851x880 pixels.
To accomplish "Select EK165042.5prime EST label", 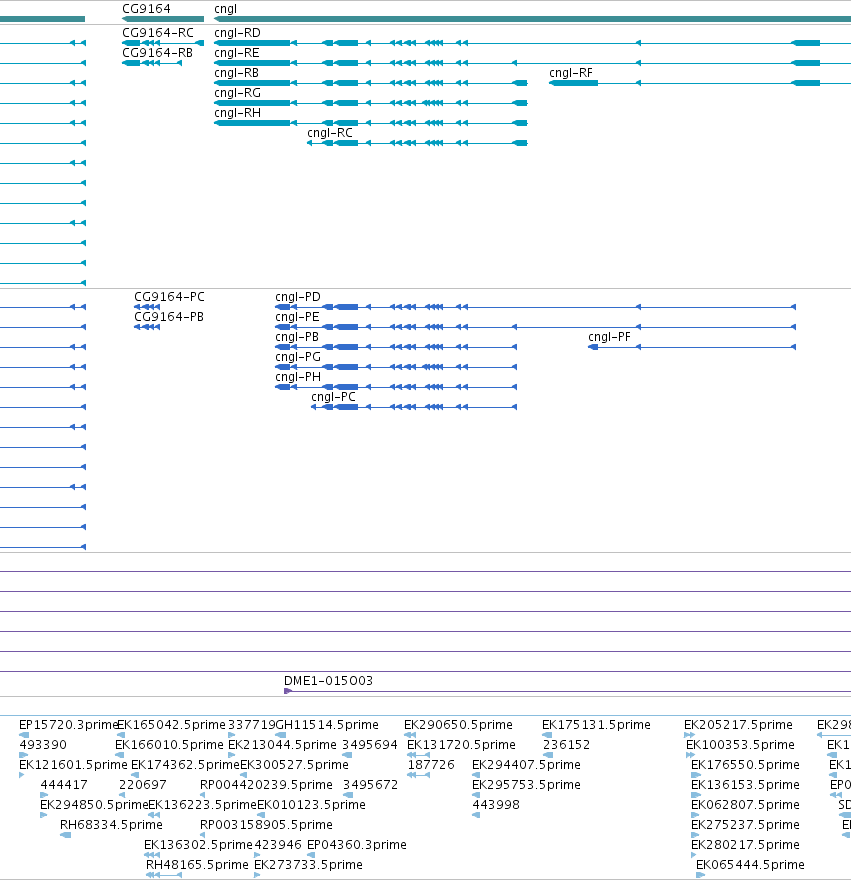I will click(x=171, y=725).
